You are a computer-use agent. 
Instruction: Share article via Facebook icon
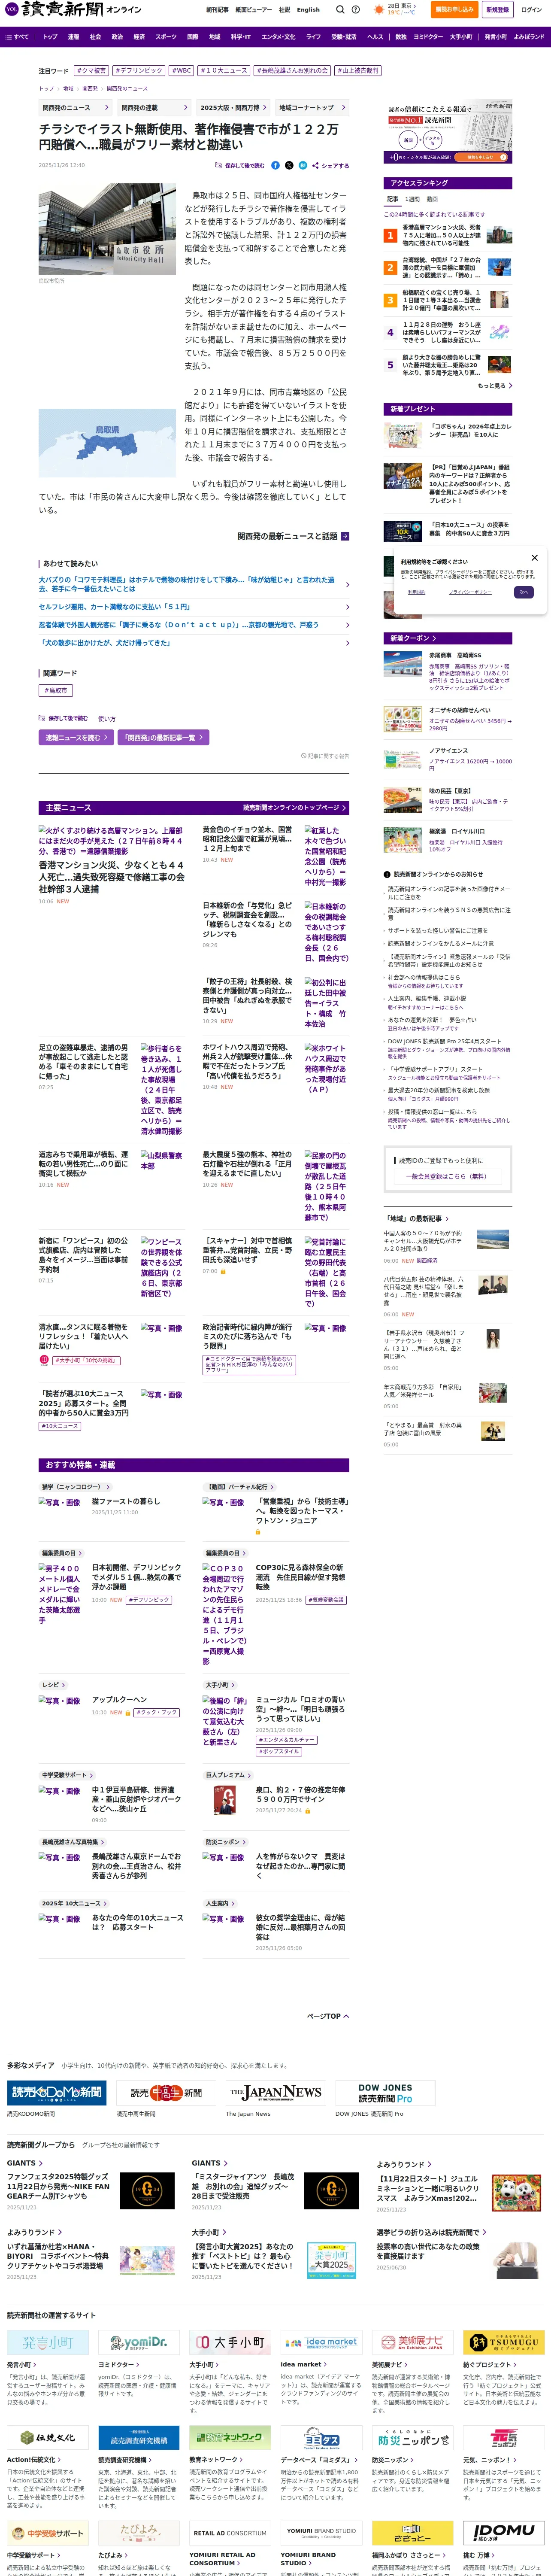pos(275,165)
